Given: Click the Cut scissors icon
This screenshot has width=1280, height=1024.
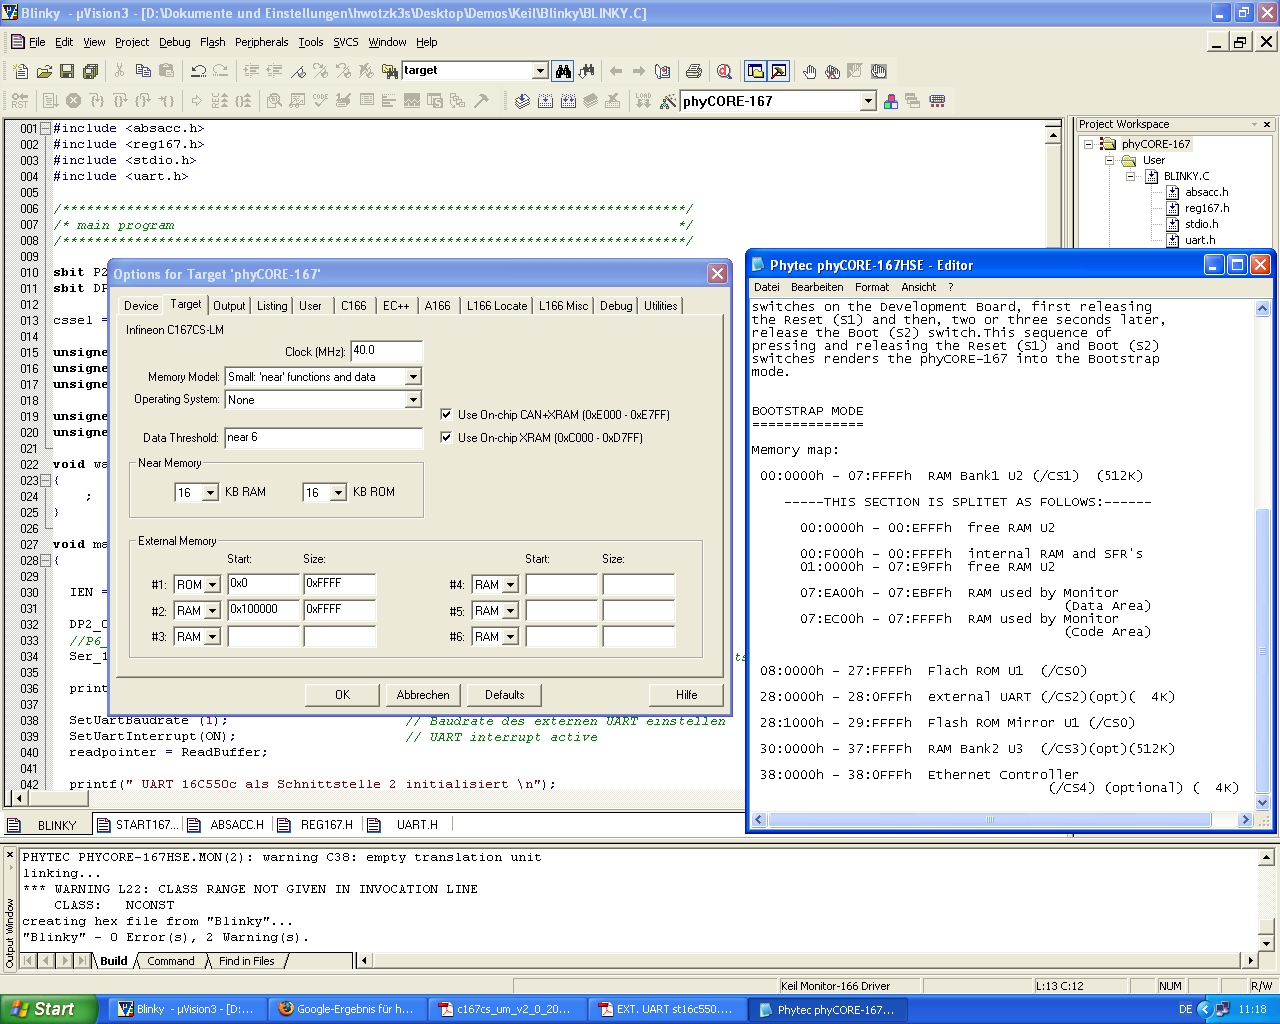Looking at the screenshot, I should point(119,71).
